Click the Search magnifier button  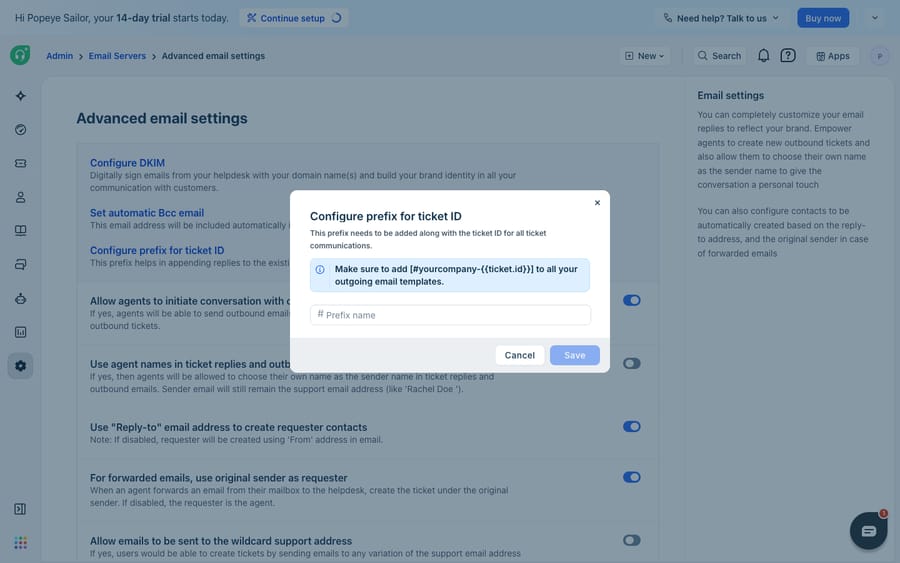[719, 56]
